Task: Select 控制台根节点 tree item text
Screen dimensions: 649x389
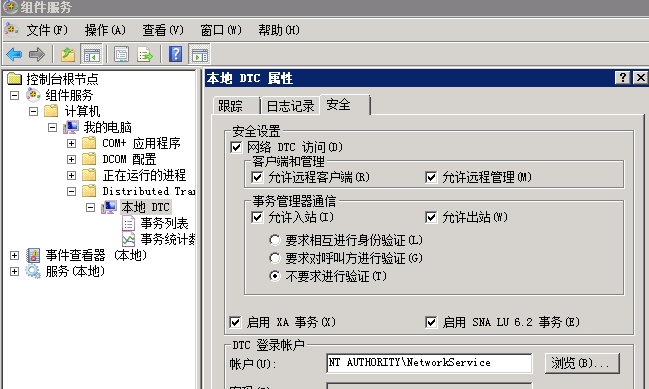Action: 62,79
